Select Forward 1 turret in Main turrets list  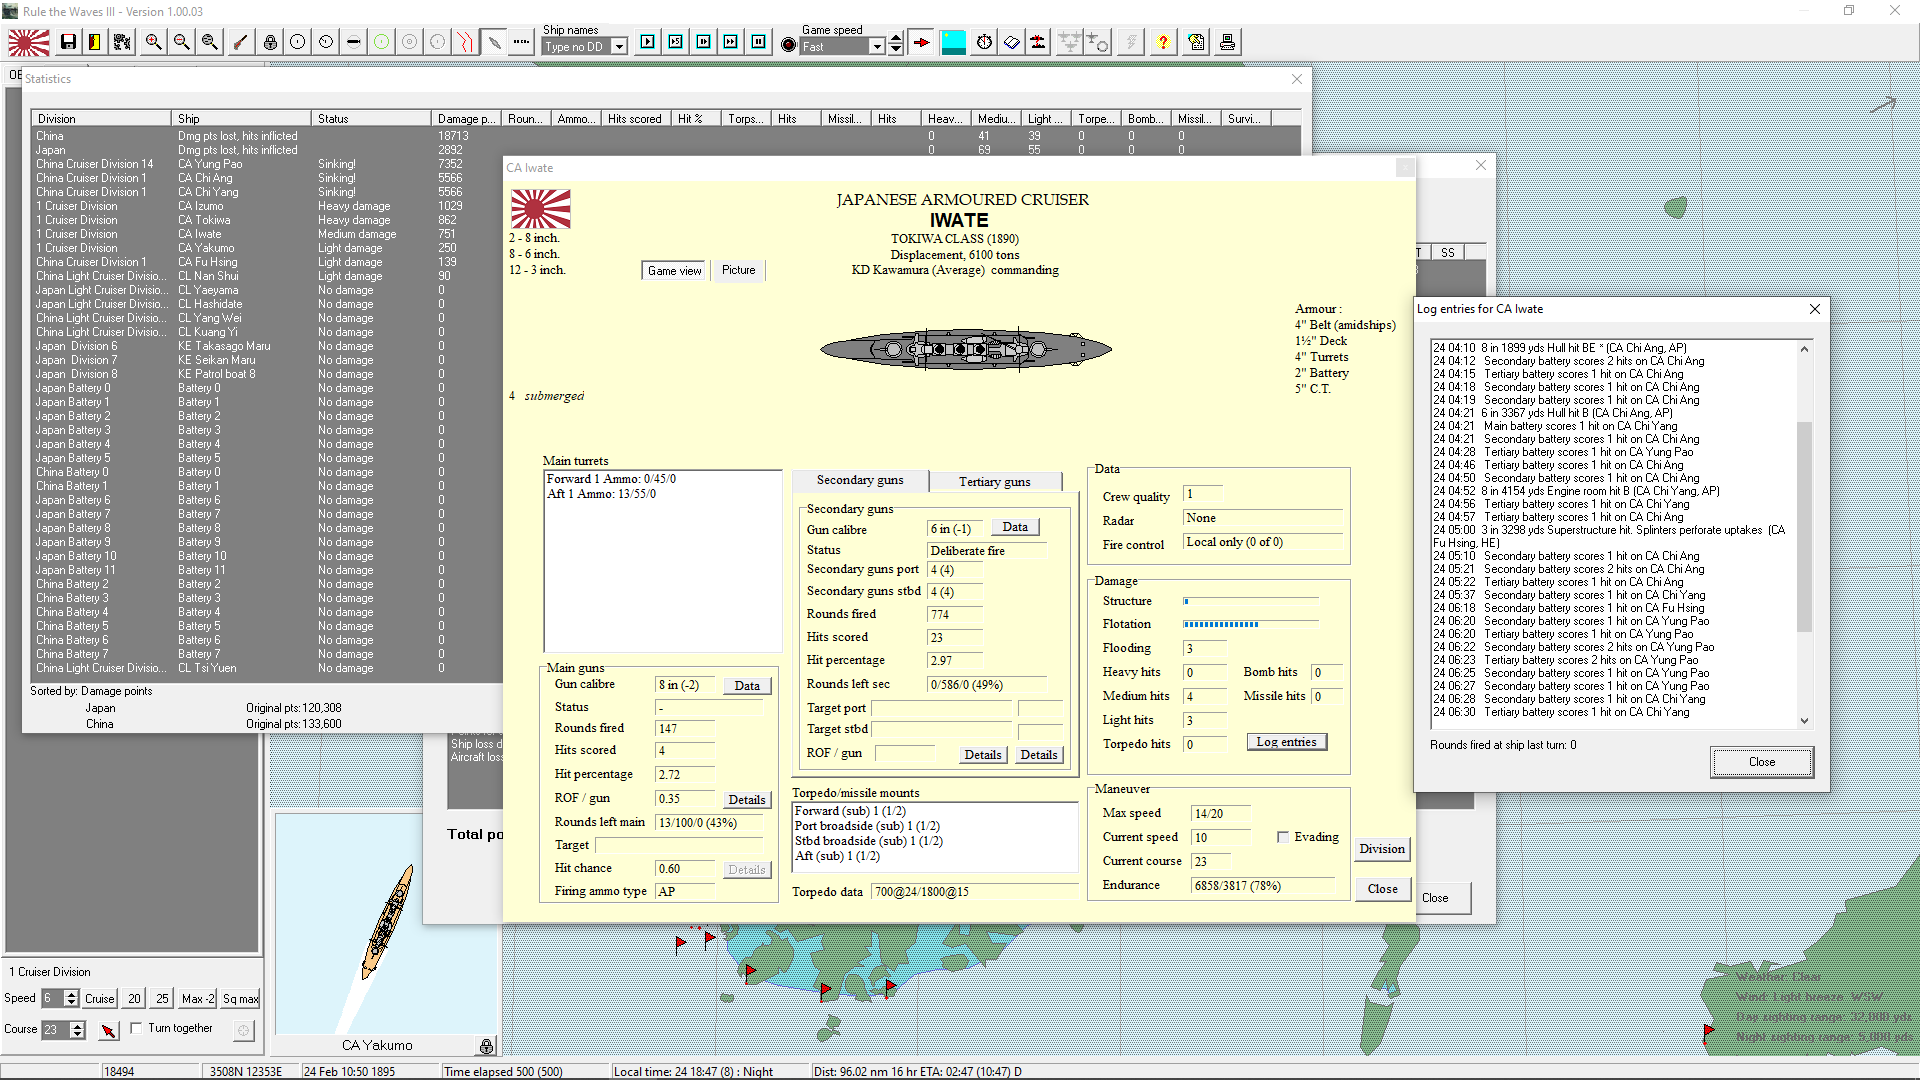pos(611,479)
